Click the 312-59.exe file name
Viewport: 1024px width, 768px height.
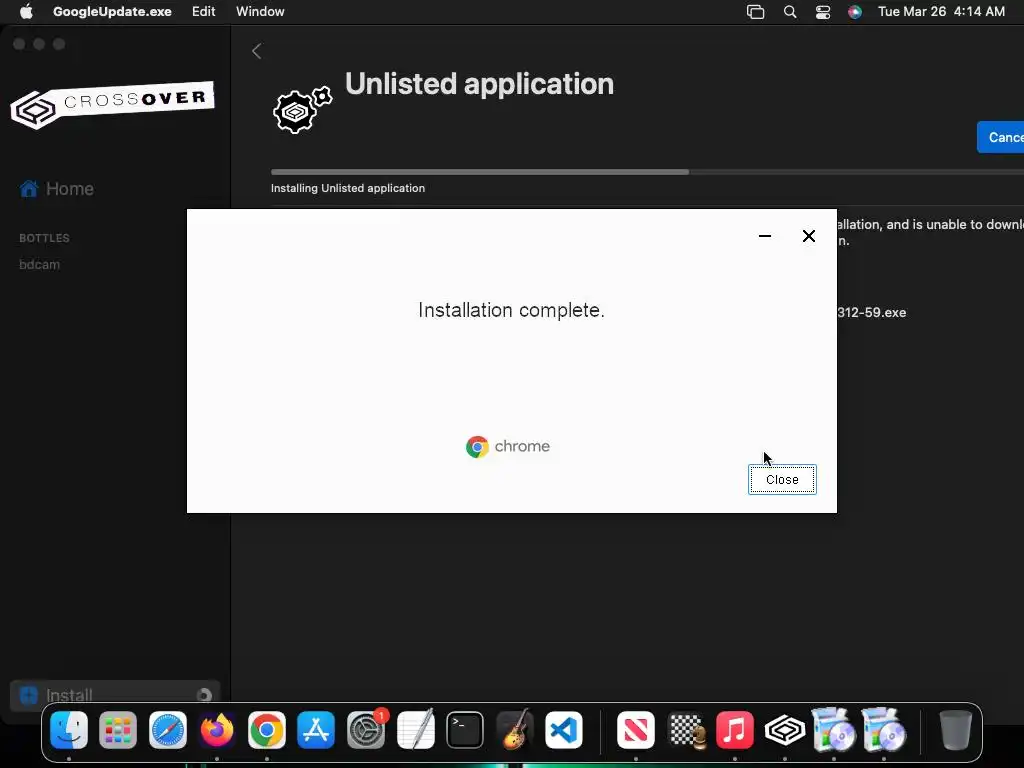[x=872, y=313]
